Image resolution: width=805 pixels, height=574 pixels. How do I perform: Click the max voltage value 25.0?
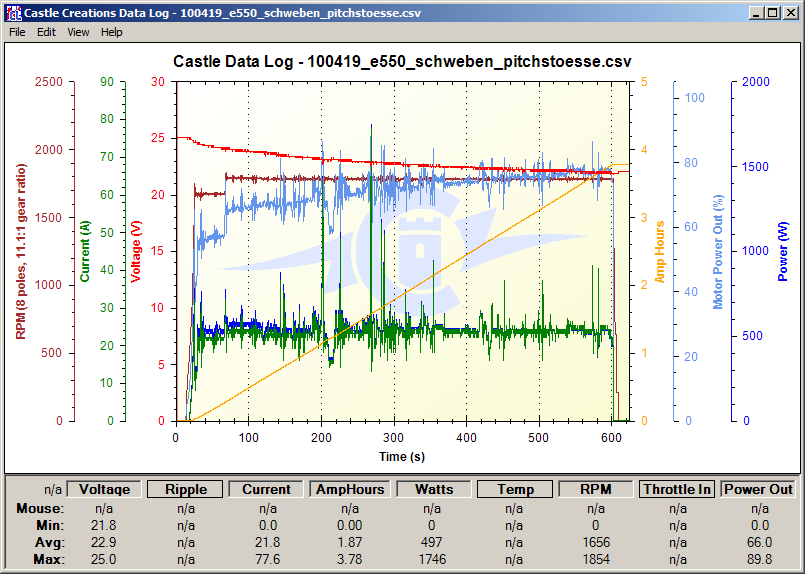(103, 559)
